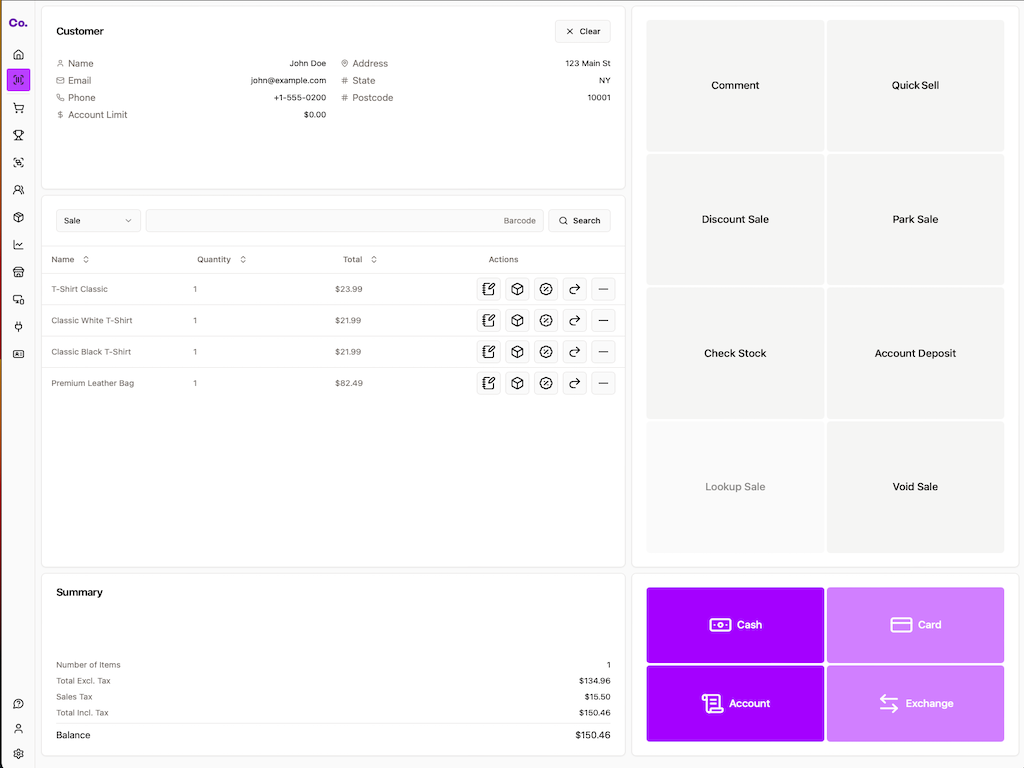Click the Search button beside barcode field

point(579,220)
